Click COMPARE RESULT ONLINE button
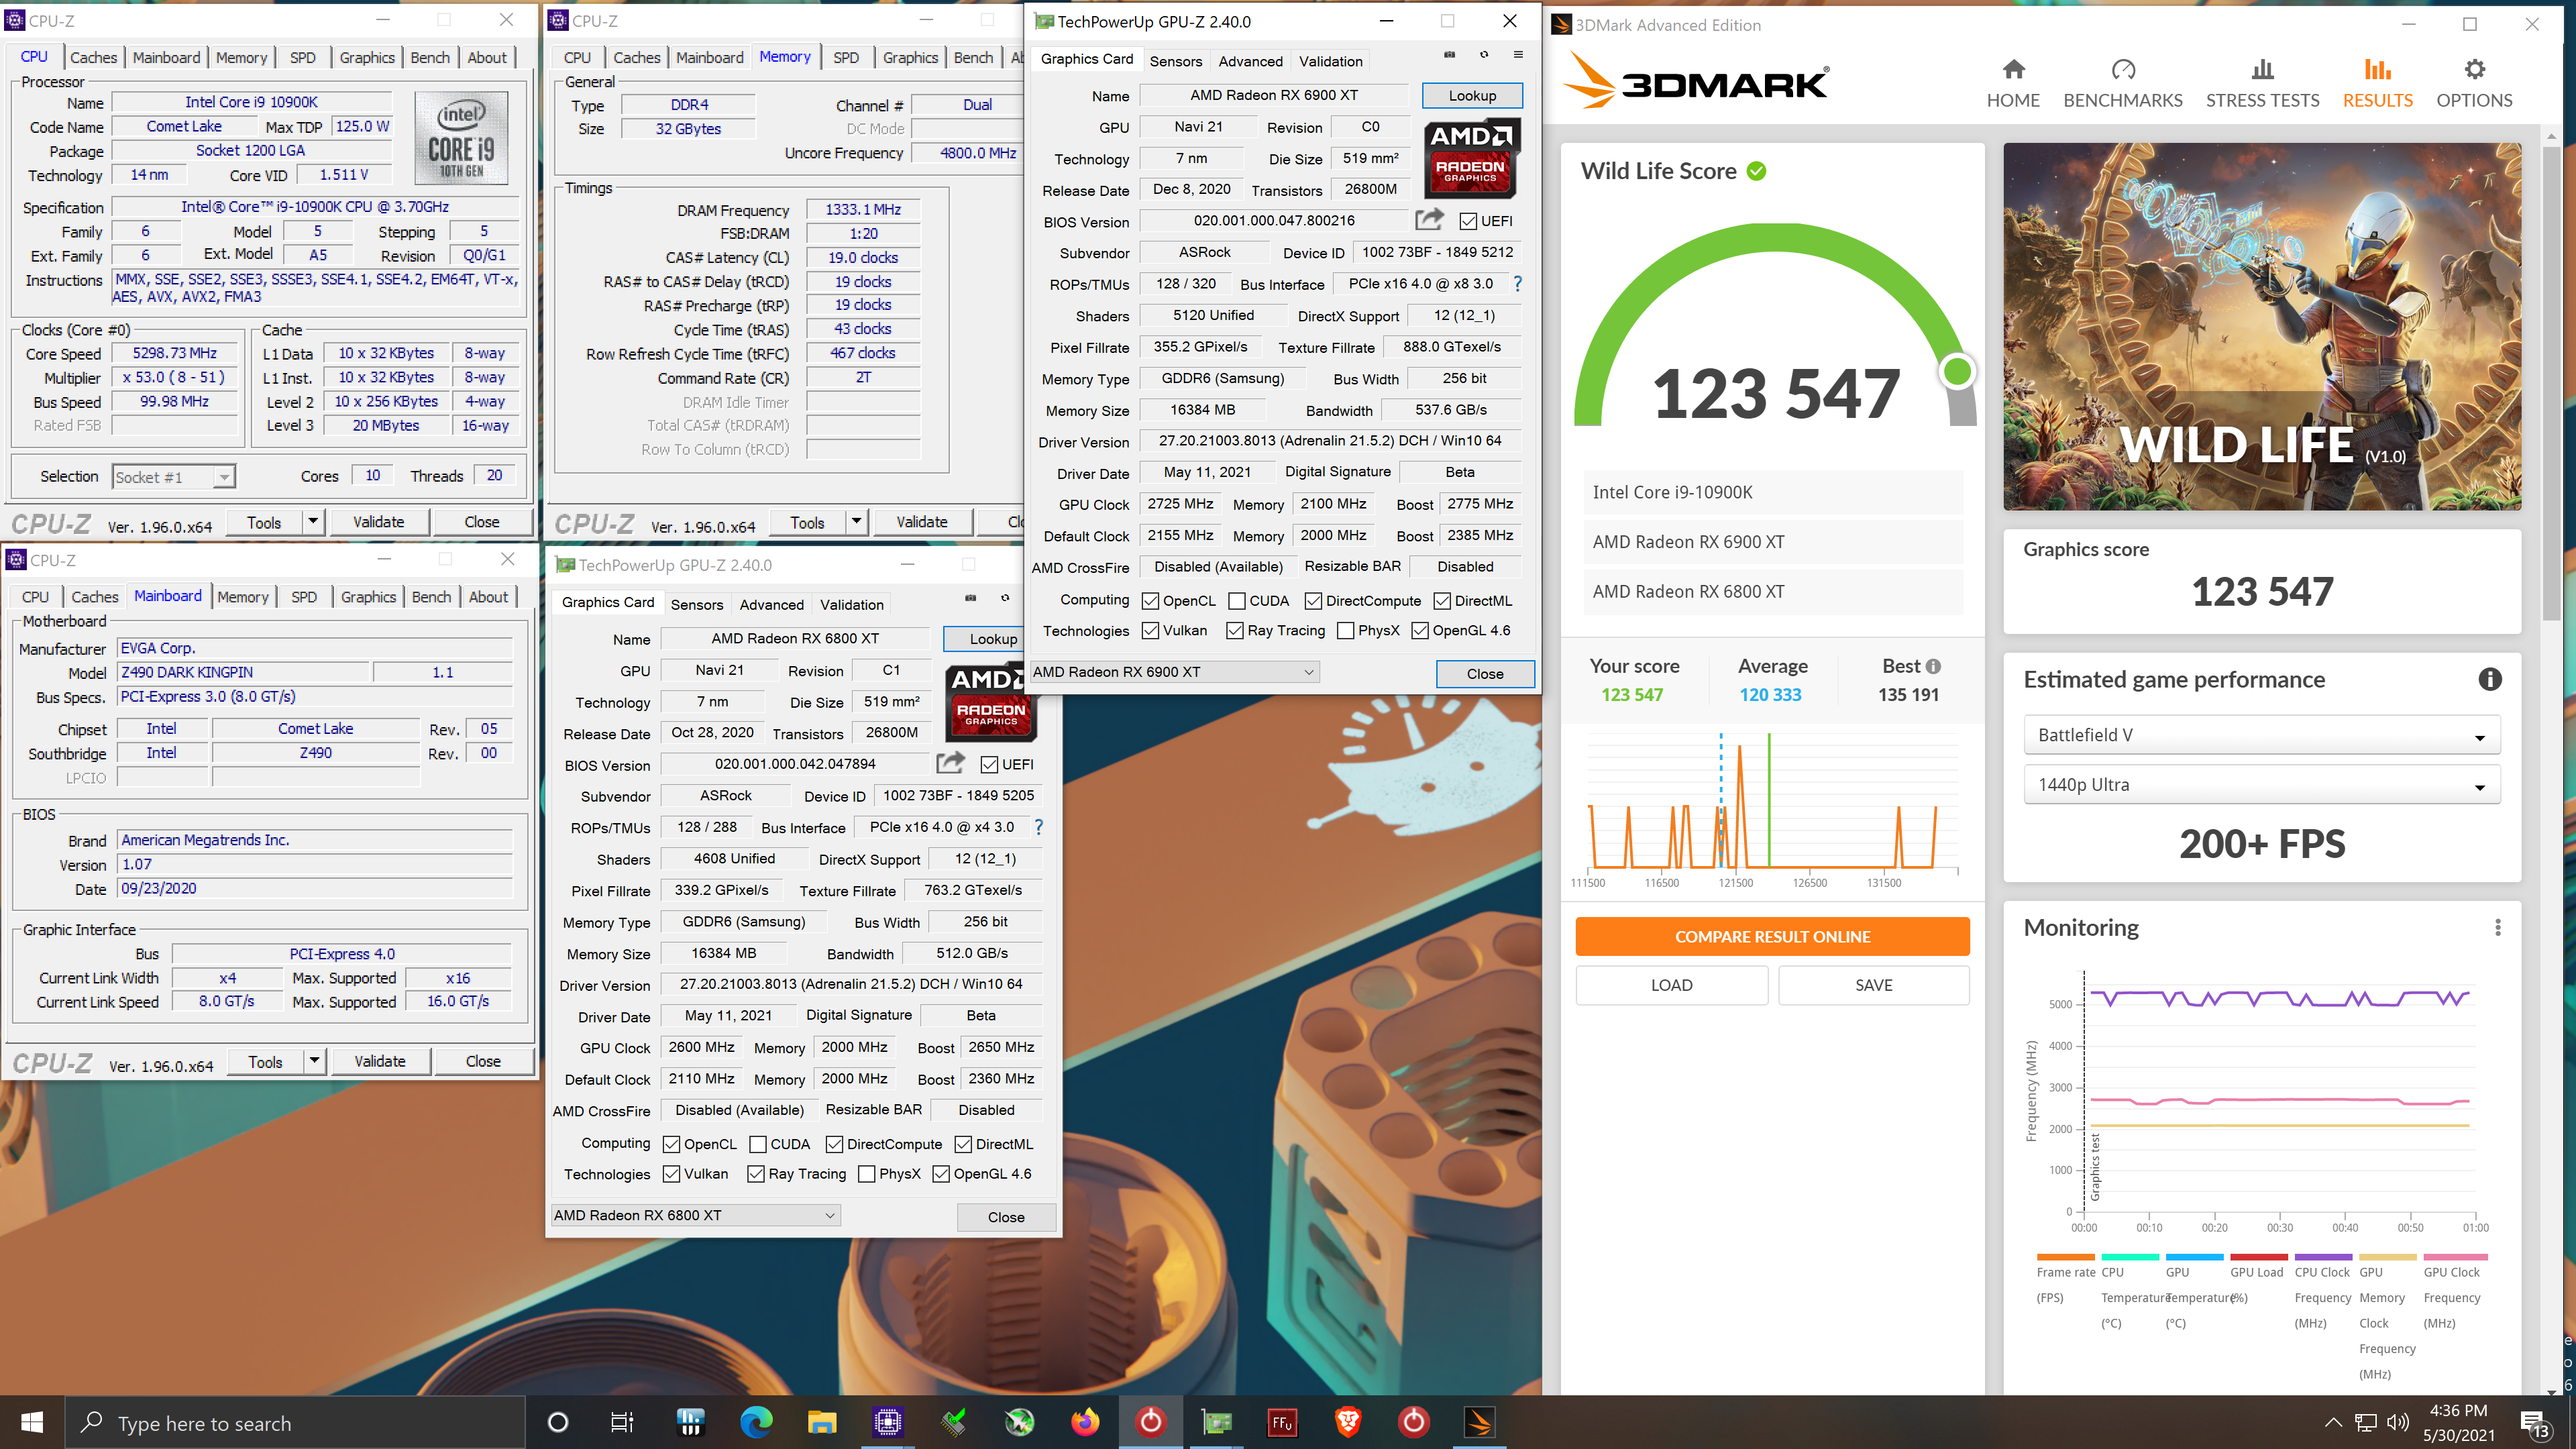This screenshot has width=2576, height=1449. (x=1772, y=937)
